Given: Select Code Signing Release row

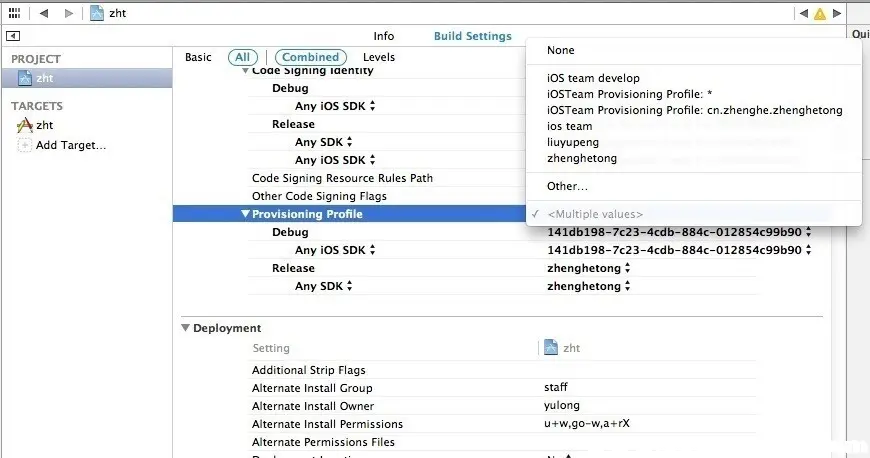Looking at the screenshot, I should pyautogui.click(x=293, y=124).
